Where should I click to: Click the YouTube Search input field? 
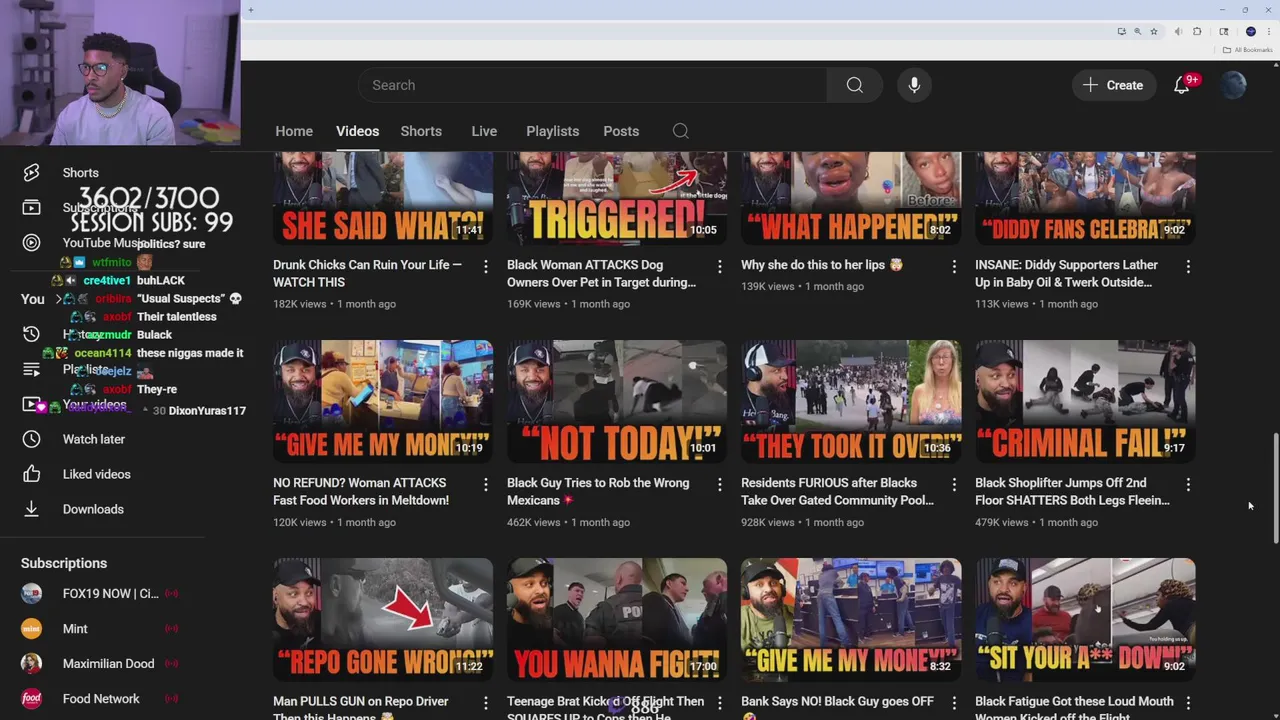pos(592,85)
